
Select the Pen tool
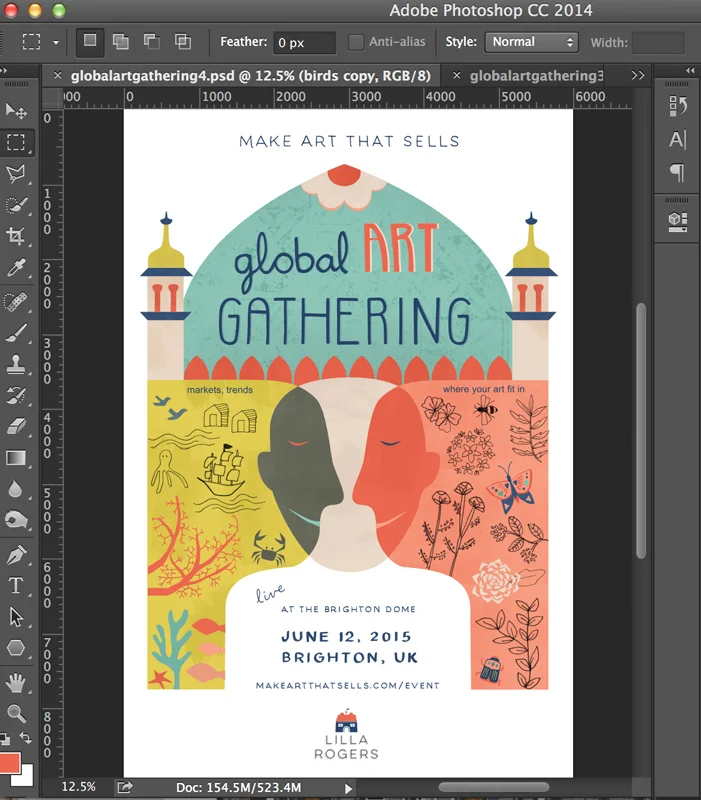(x=16, y=554)
